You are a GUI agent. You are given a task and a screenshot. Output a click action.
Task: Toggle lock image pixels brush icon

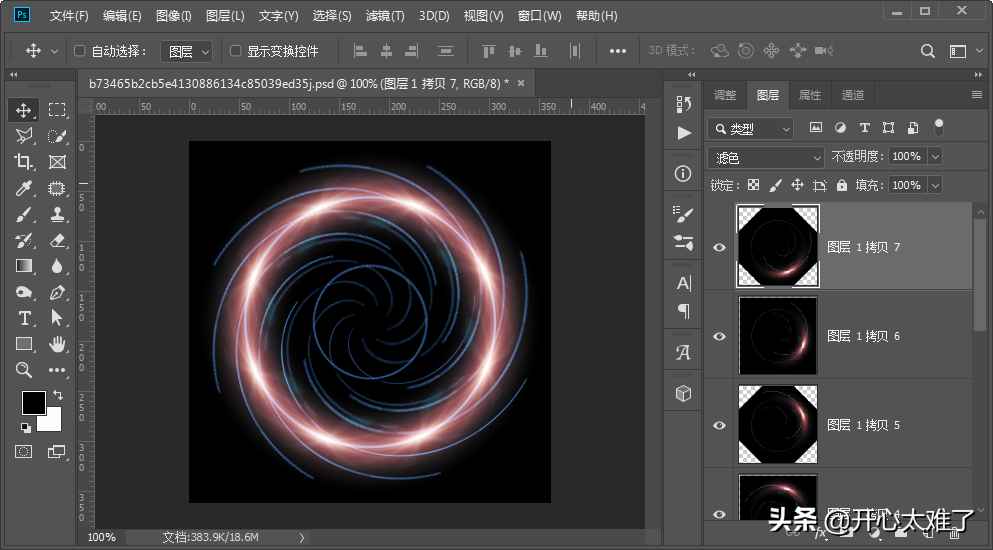[x=775, y=185]
